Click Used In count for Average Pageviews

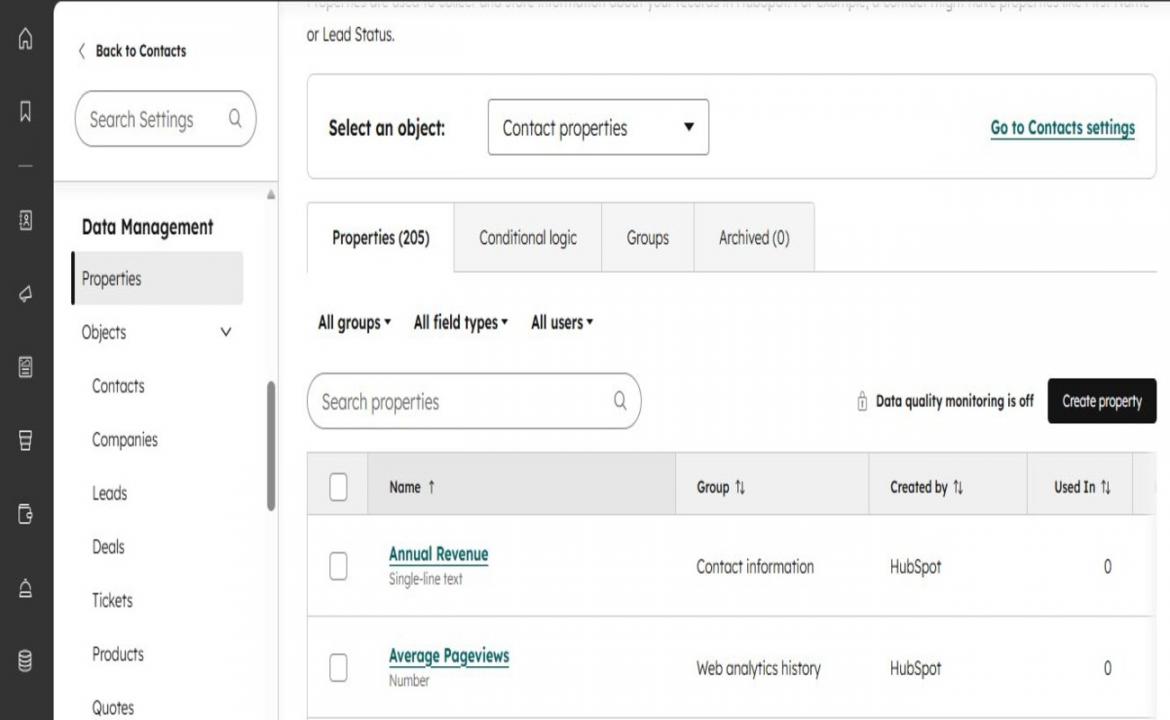pyautogui.click(x=1107, y=668)
